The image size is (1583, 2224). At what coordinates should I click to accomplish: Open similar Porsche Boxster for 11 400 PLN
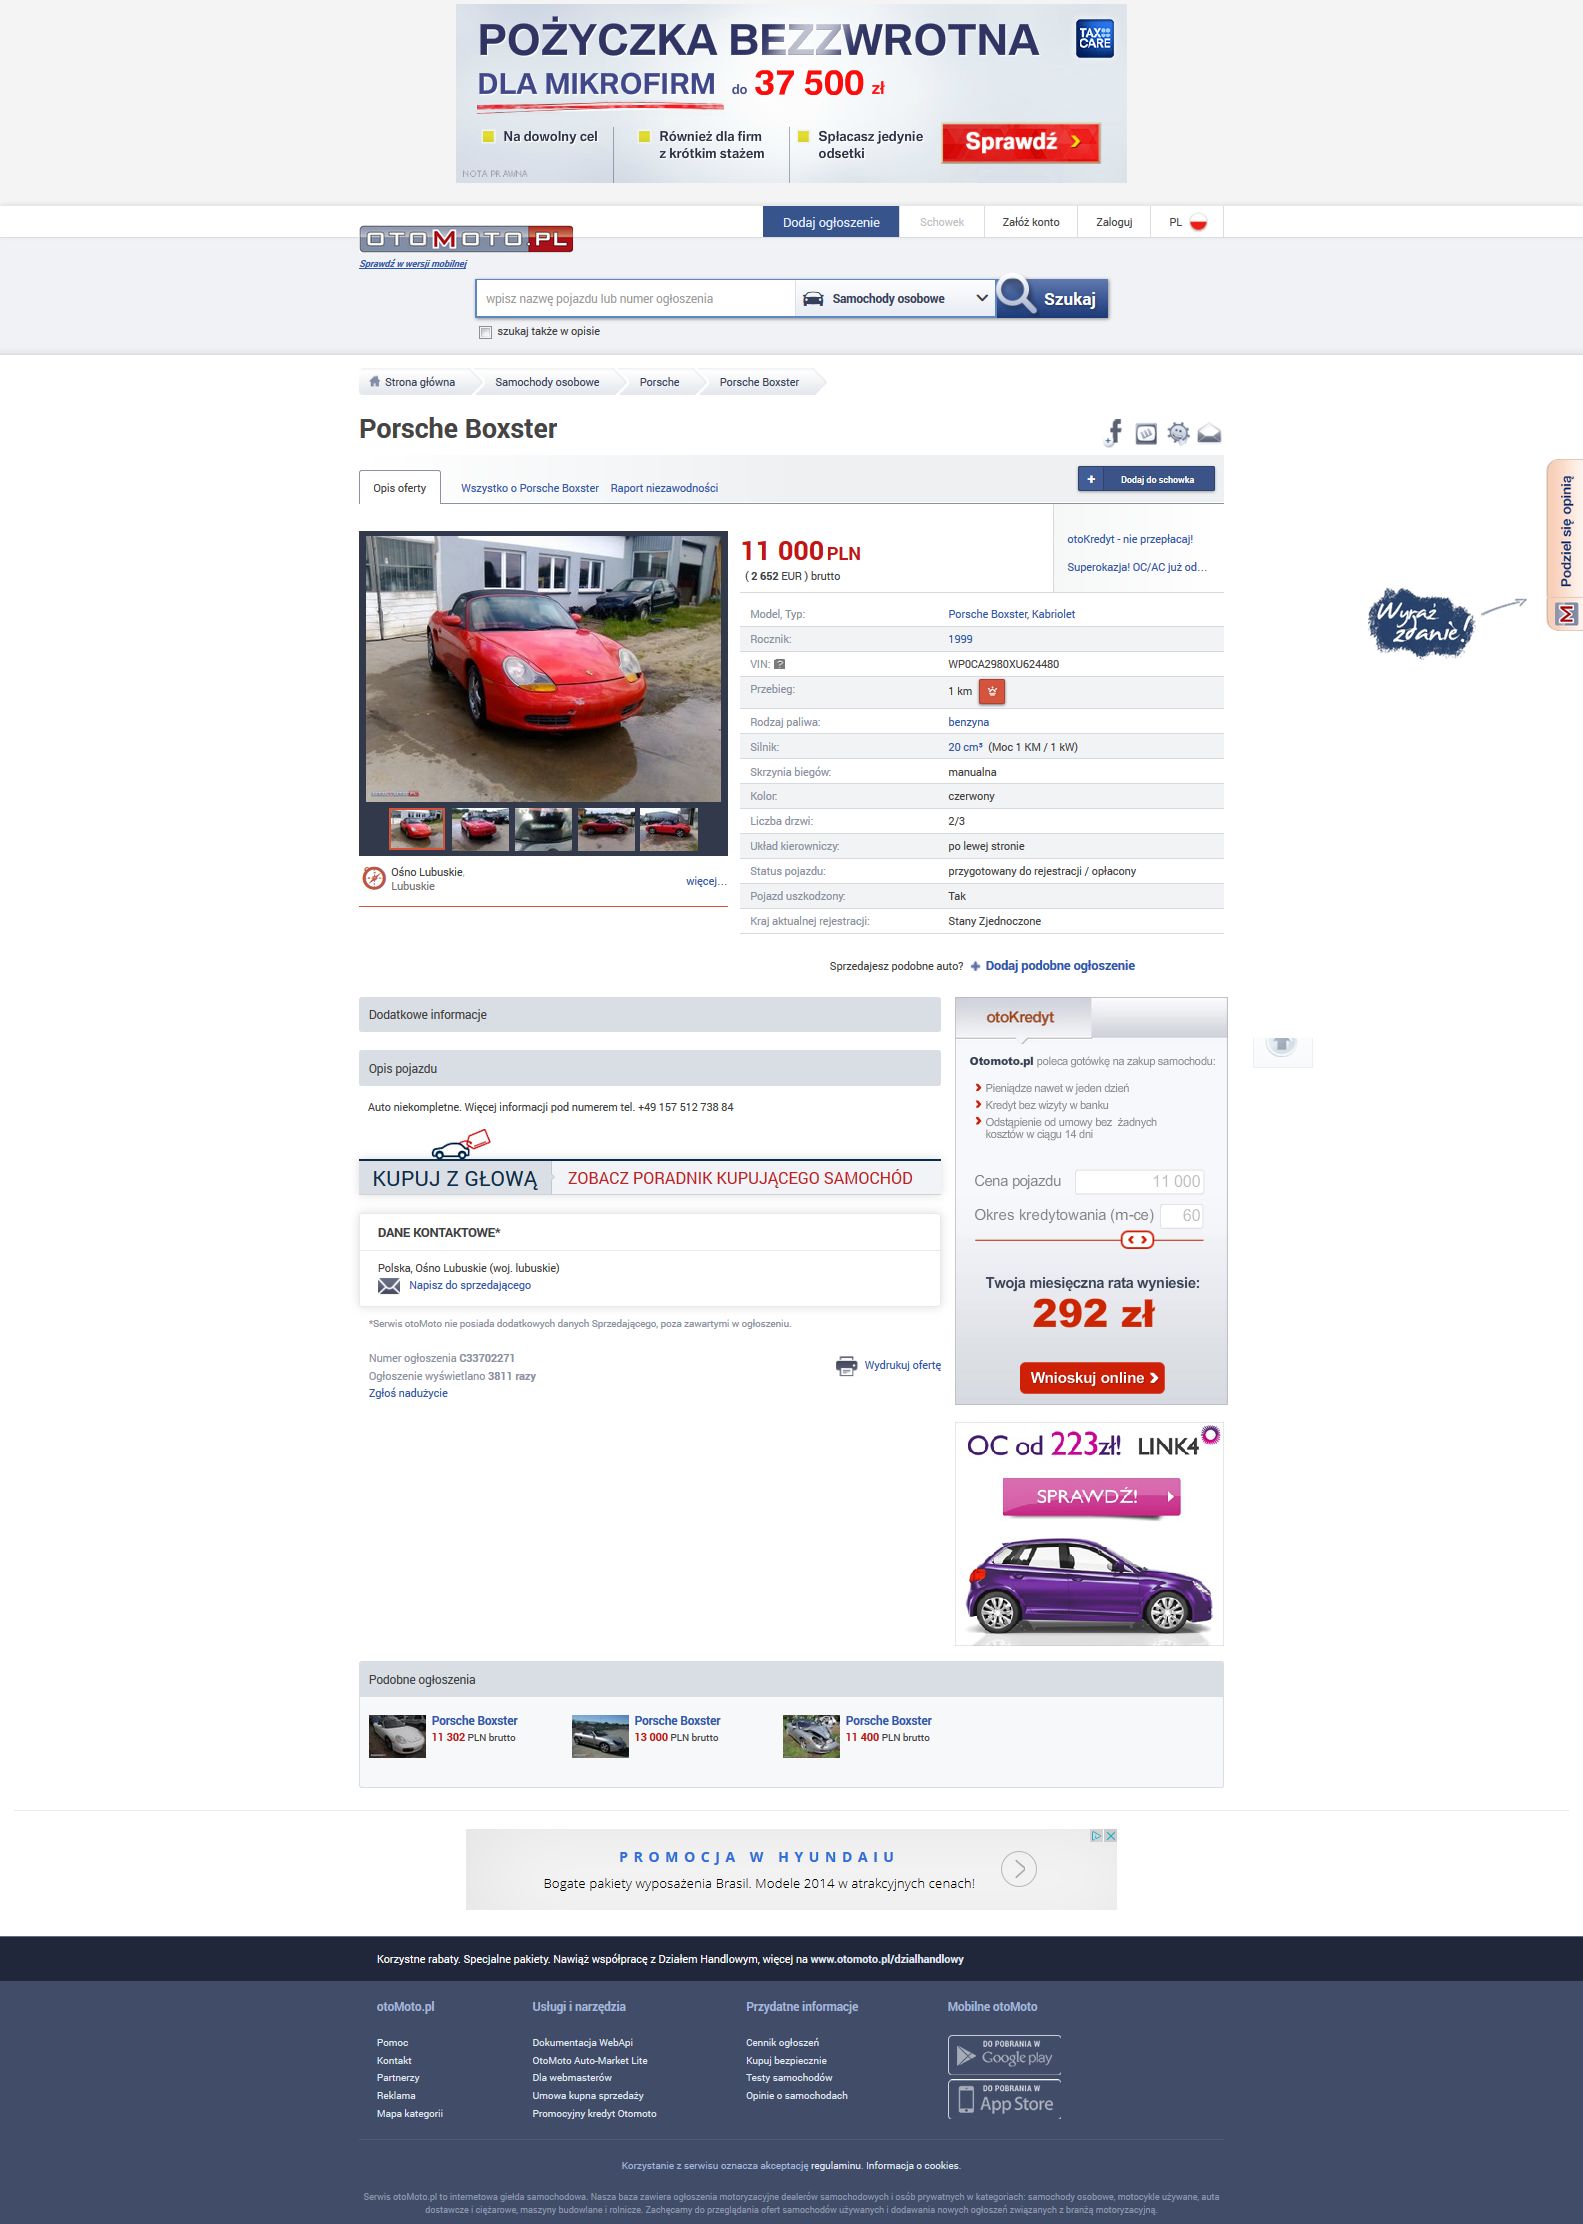tap(888, 1721)
